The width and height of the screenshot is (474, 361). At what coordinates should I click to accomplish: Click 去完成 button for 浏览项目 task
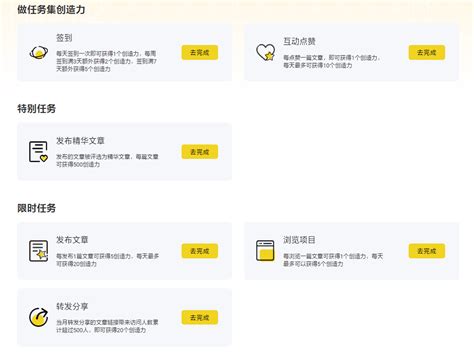tap(427, 251)
